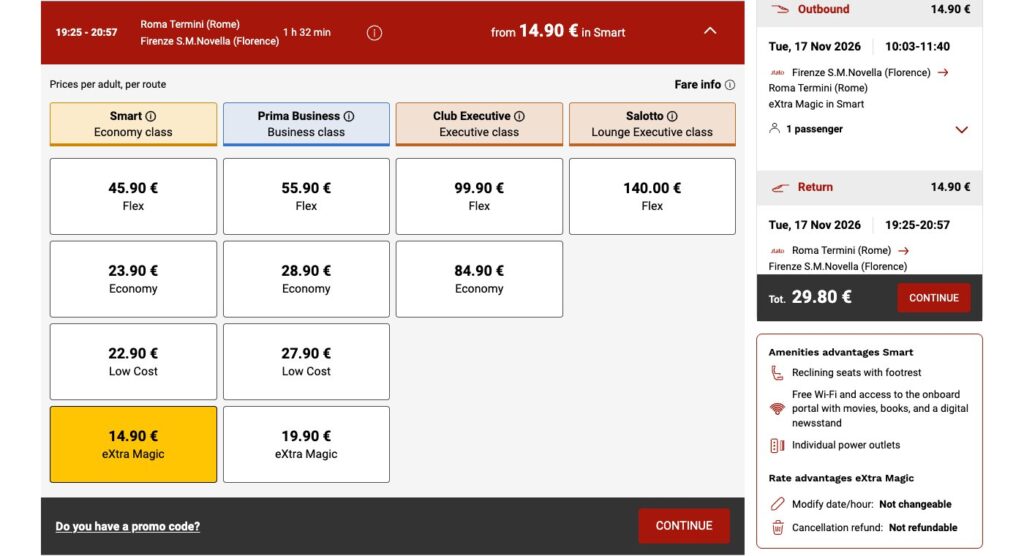Click the Outbound section header
The height and width of the screenshot is (556, 1024).
tap(869, 11)
